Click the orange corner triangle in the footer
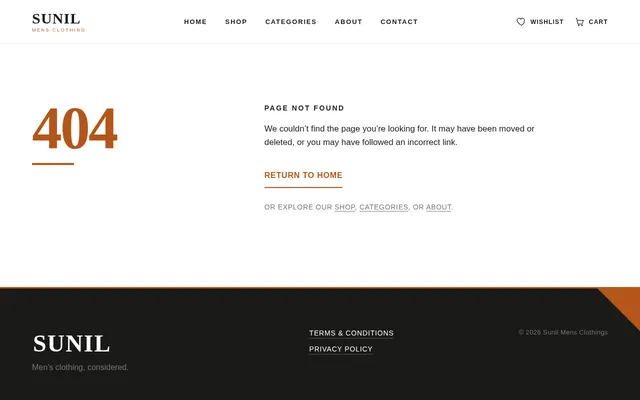 (625, 302)
